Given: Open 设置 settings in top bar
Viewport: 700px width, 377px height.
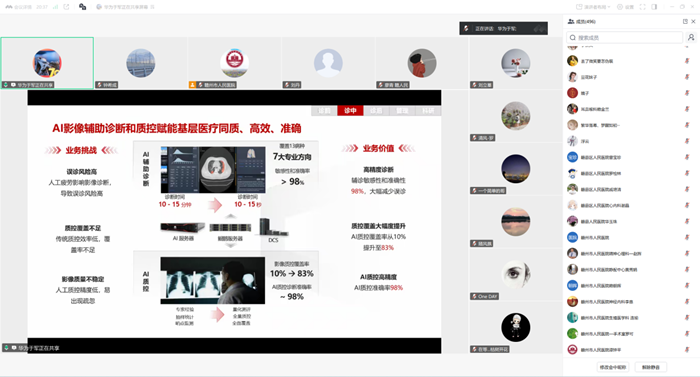Looking at the screenshot, I should [x=625, y=7].
